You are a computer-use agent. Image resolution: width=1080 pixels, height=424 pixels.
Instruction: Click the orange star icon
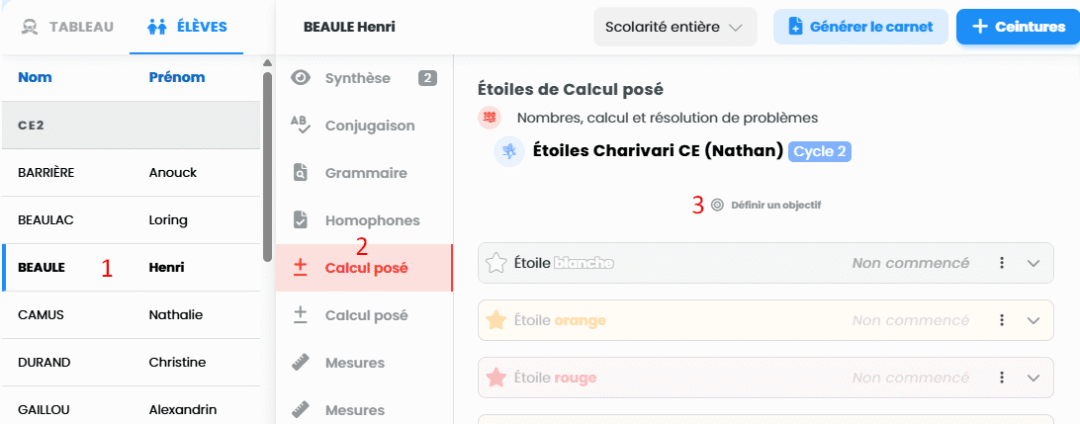[495, 321]
